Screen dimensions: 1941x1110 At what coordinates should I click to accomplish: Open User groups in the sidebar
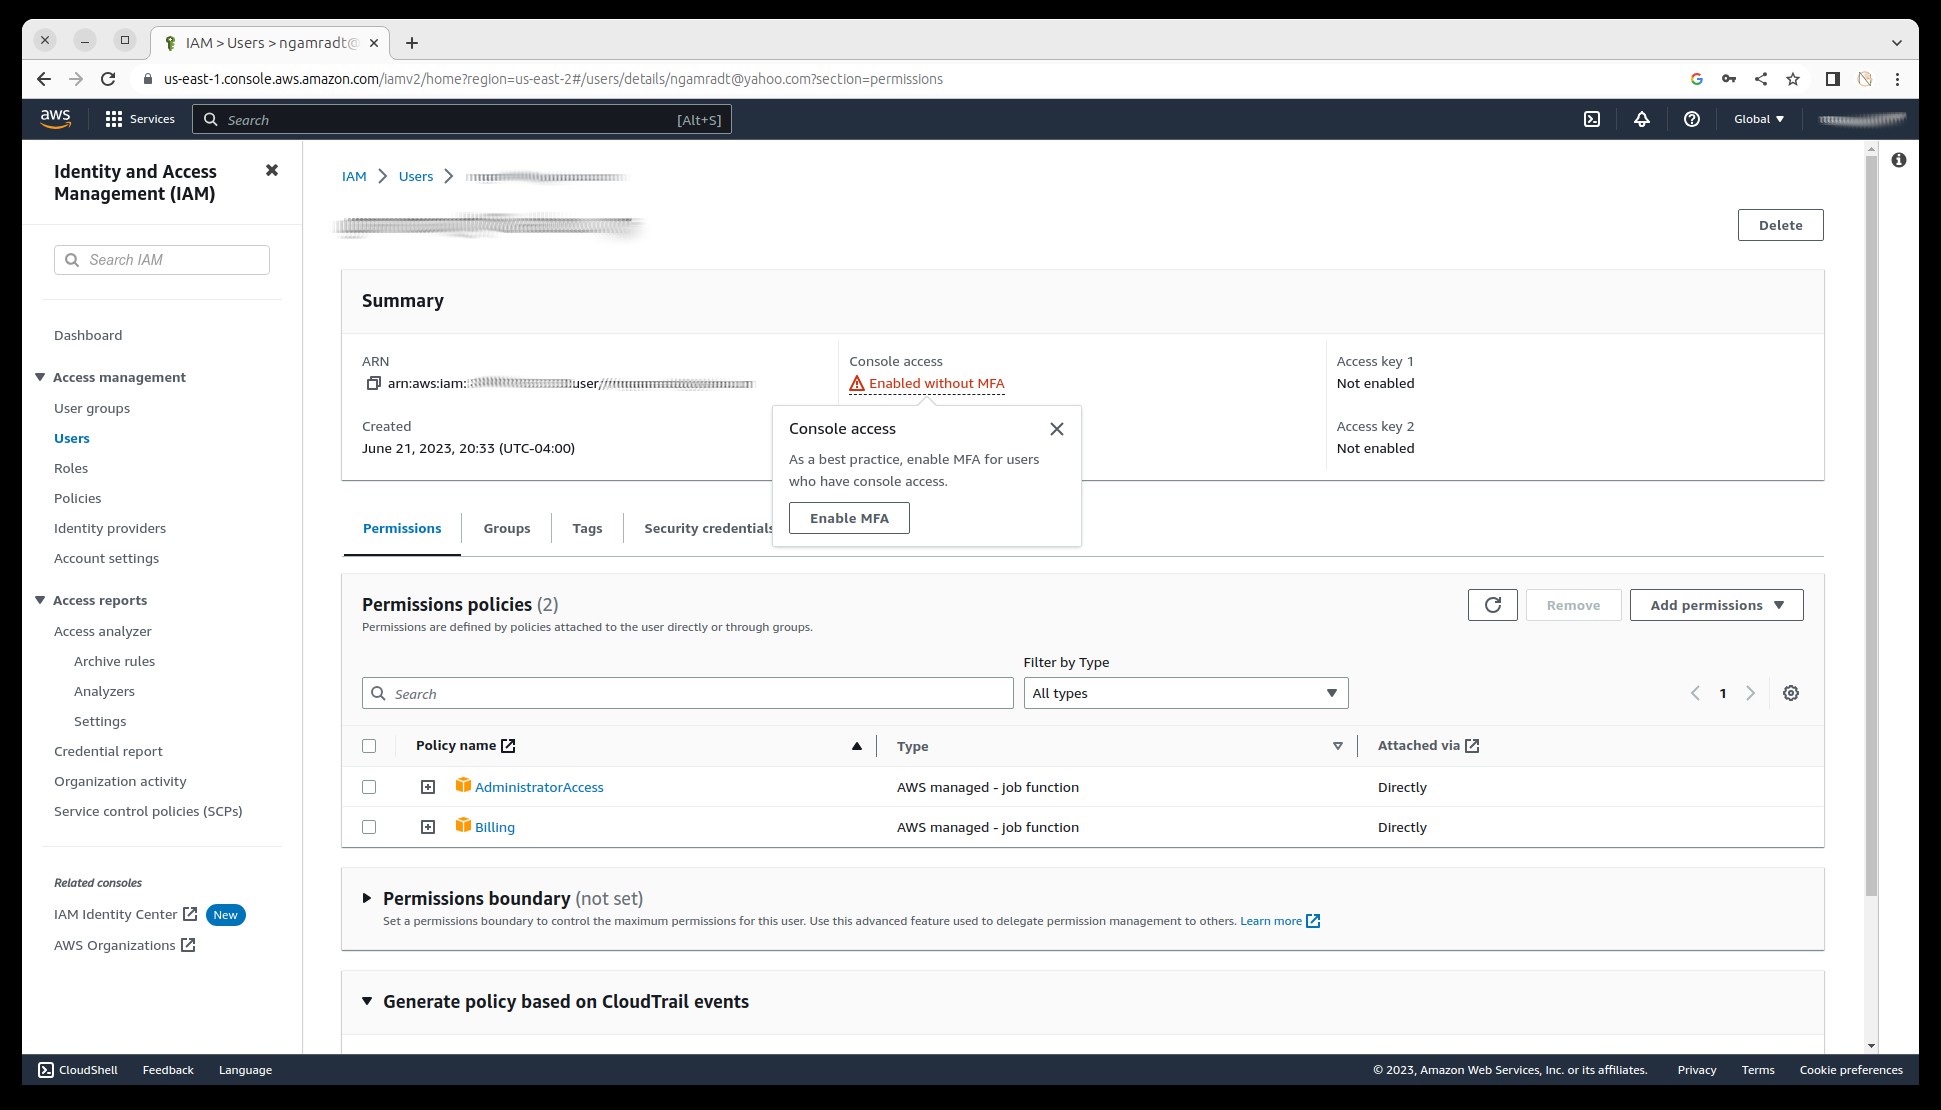(x=92, y=408)
